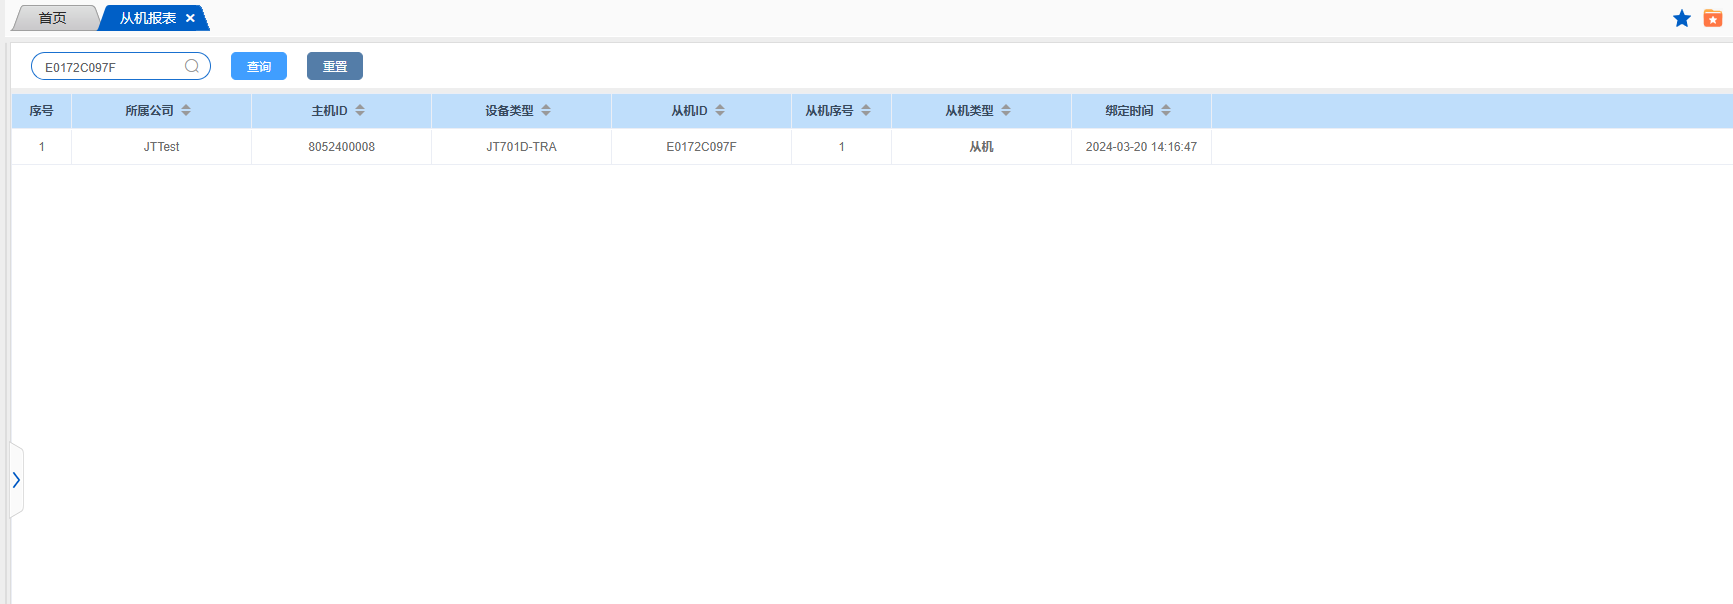
Task: Sort table by 从机序号 column
Action: click(866, 111)
